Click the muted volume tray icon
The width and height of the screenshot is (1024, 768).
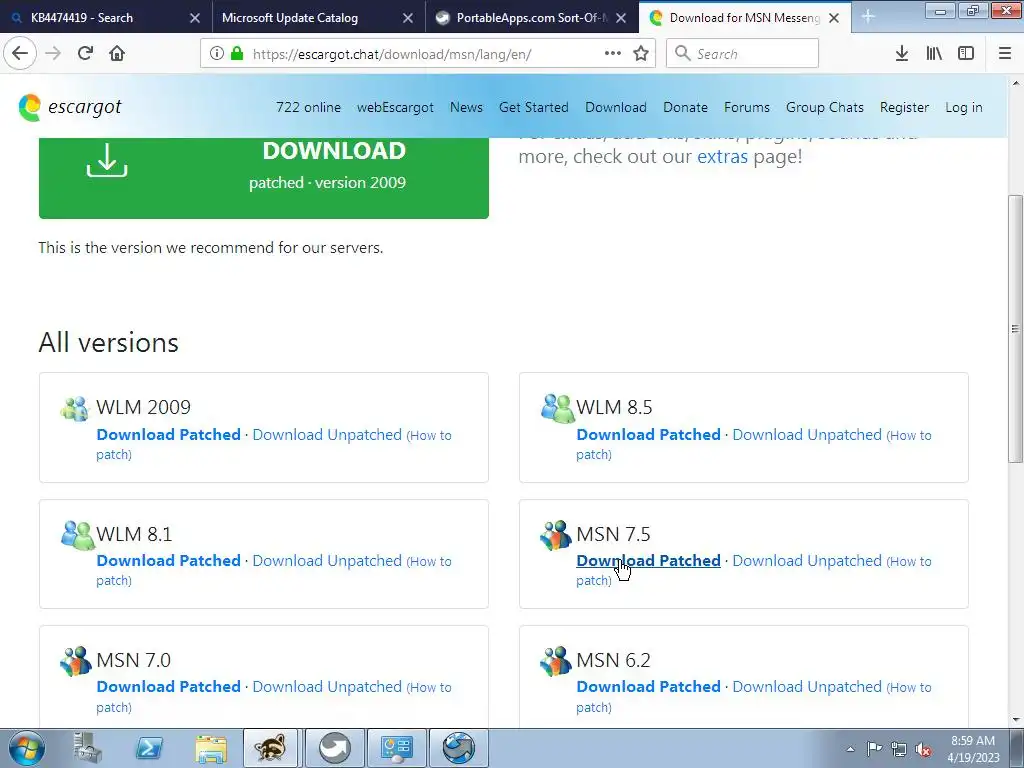tap(923, 750)
